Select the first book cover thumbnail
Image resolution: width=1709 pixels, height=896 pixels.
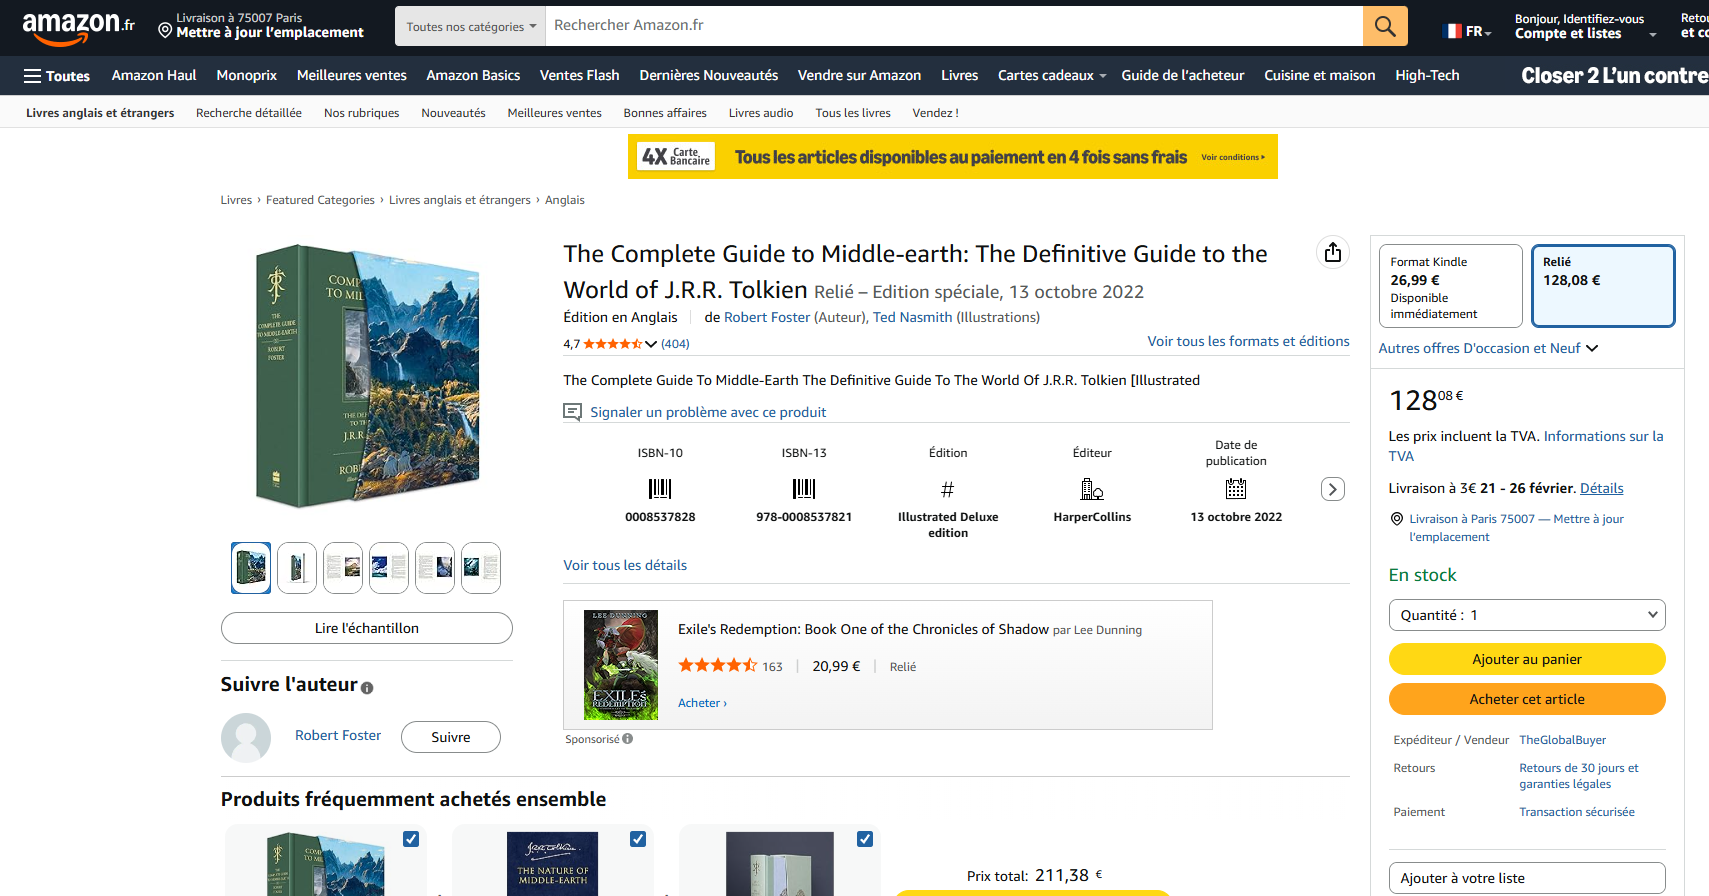(251, 568)
